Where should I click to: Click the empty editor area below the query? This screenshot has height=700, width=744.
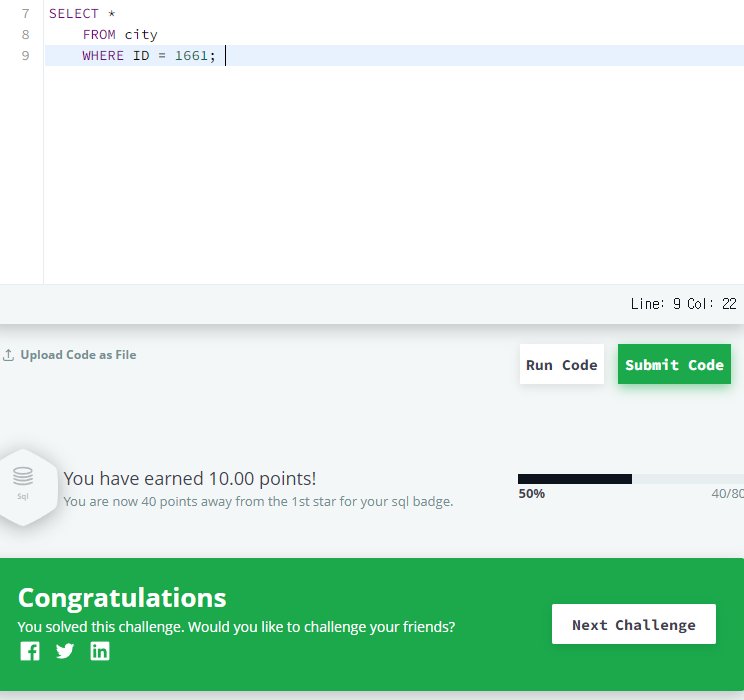[x=394, y=175]
